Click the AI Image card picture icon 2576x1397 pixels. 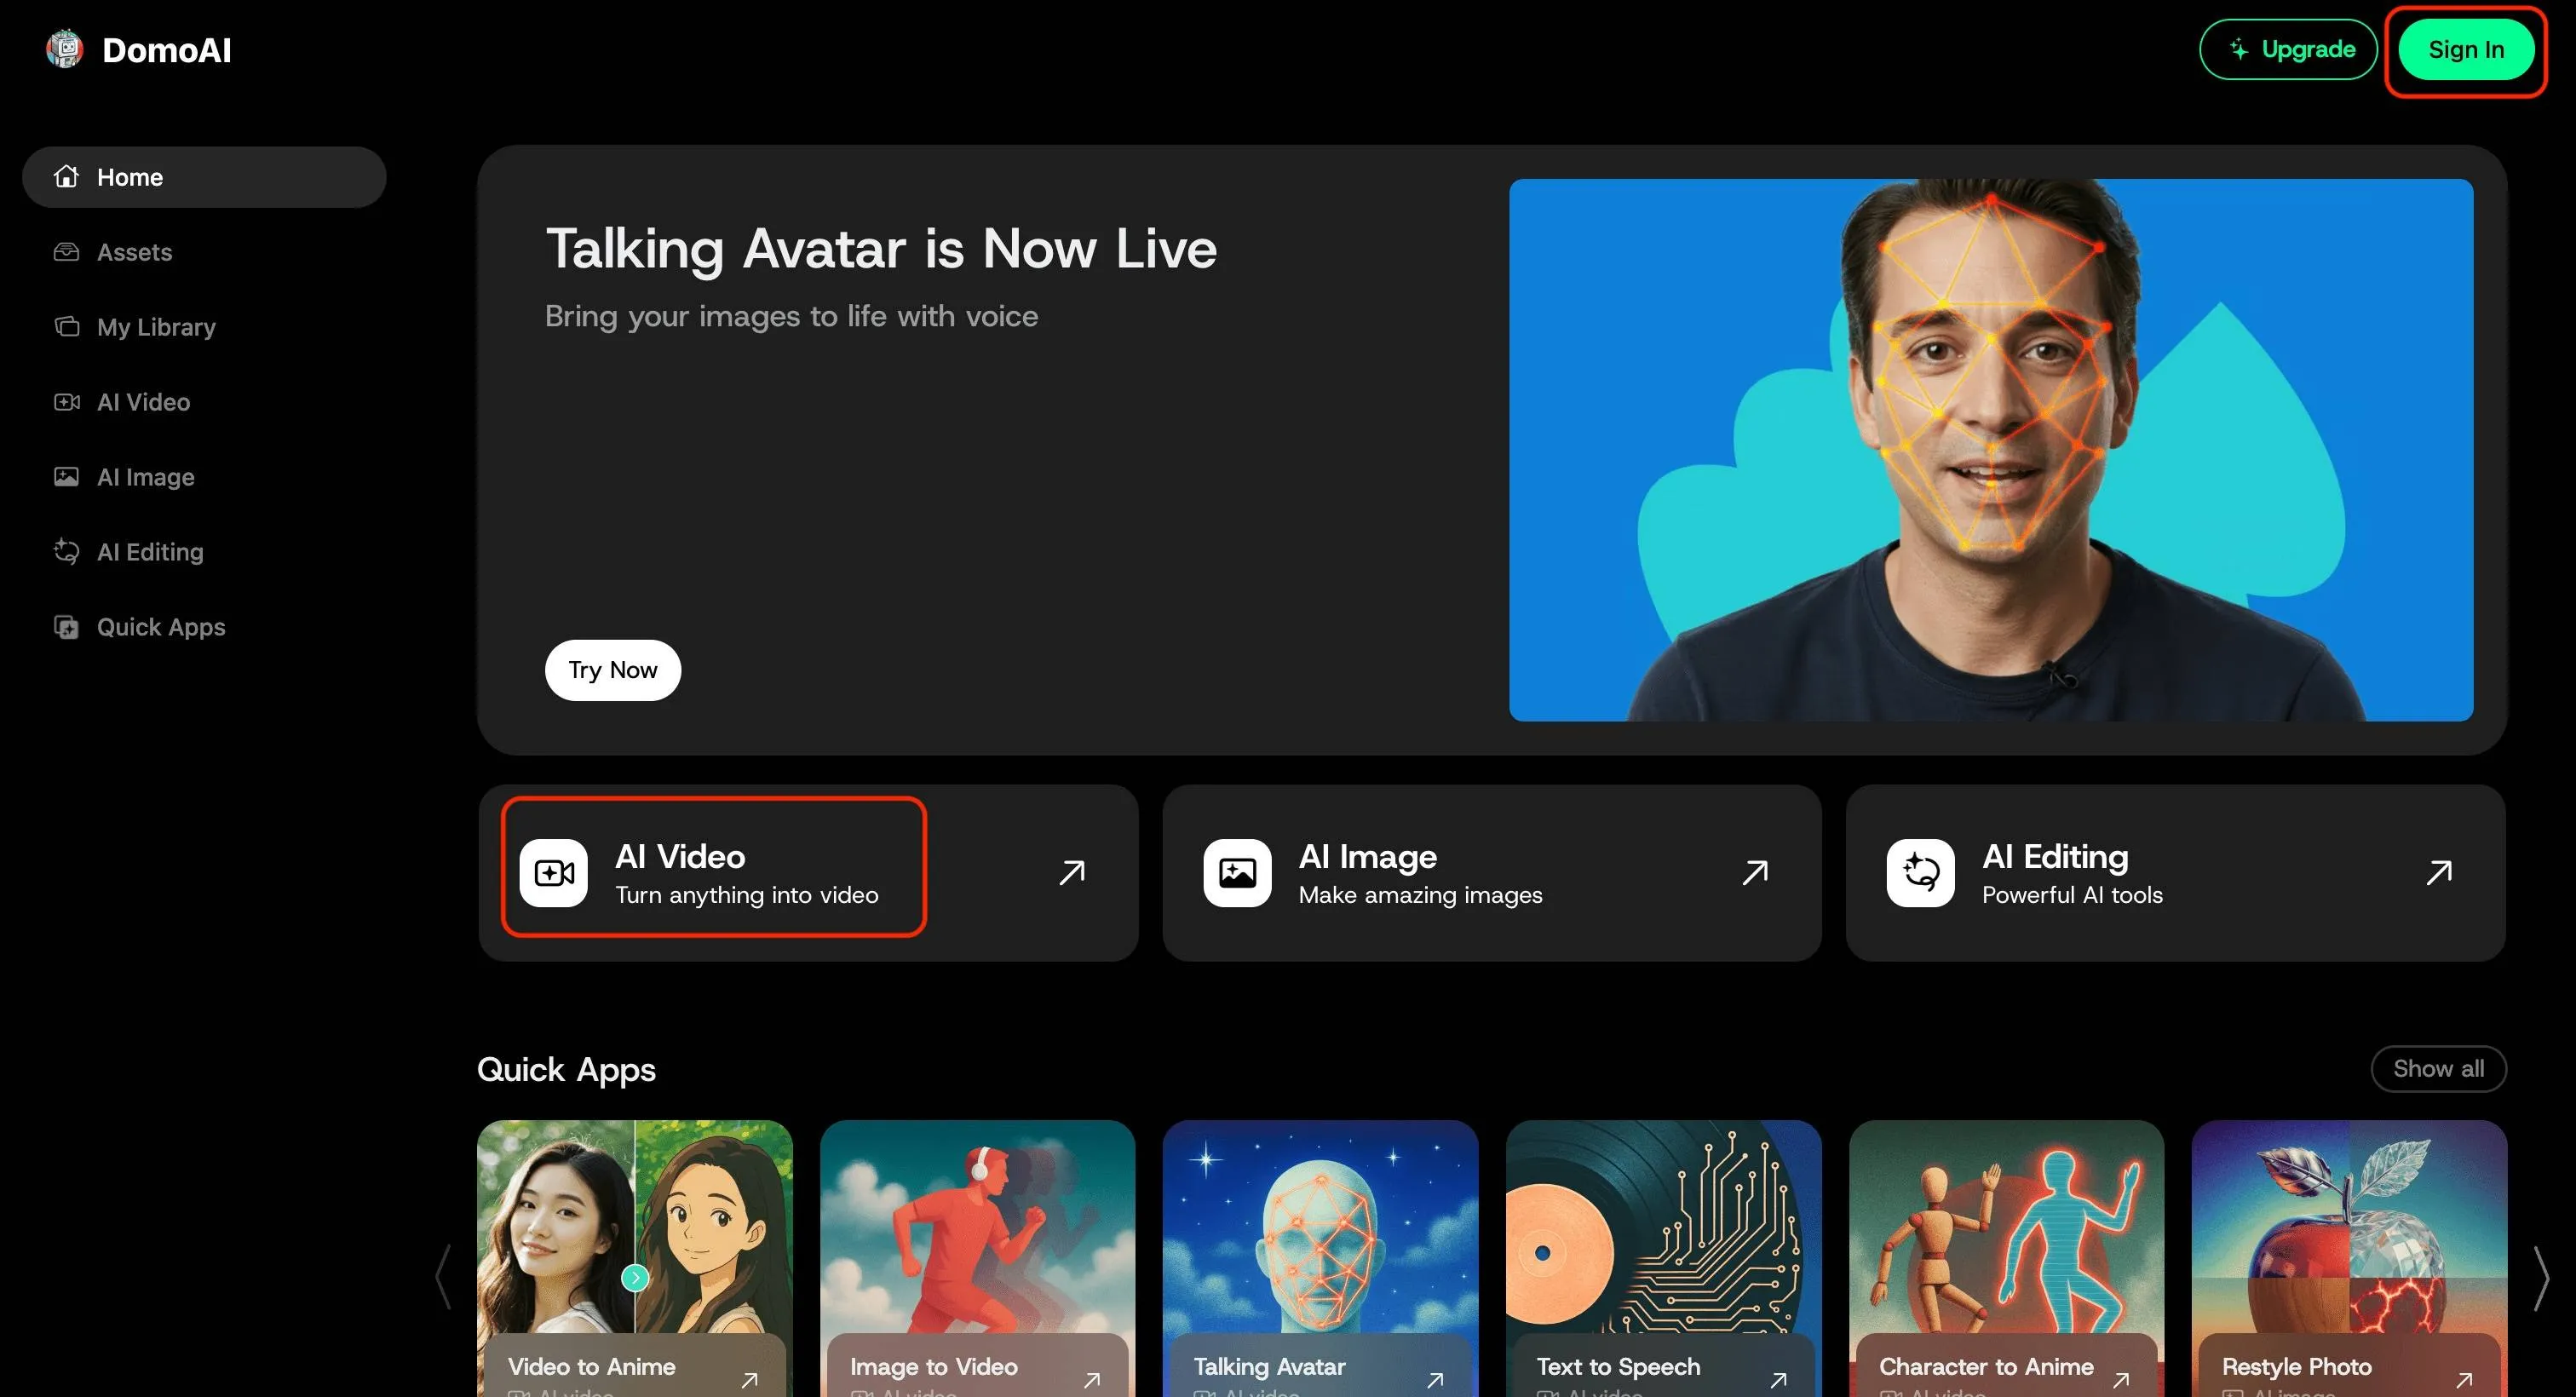point(1237,873)
